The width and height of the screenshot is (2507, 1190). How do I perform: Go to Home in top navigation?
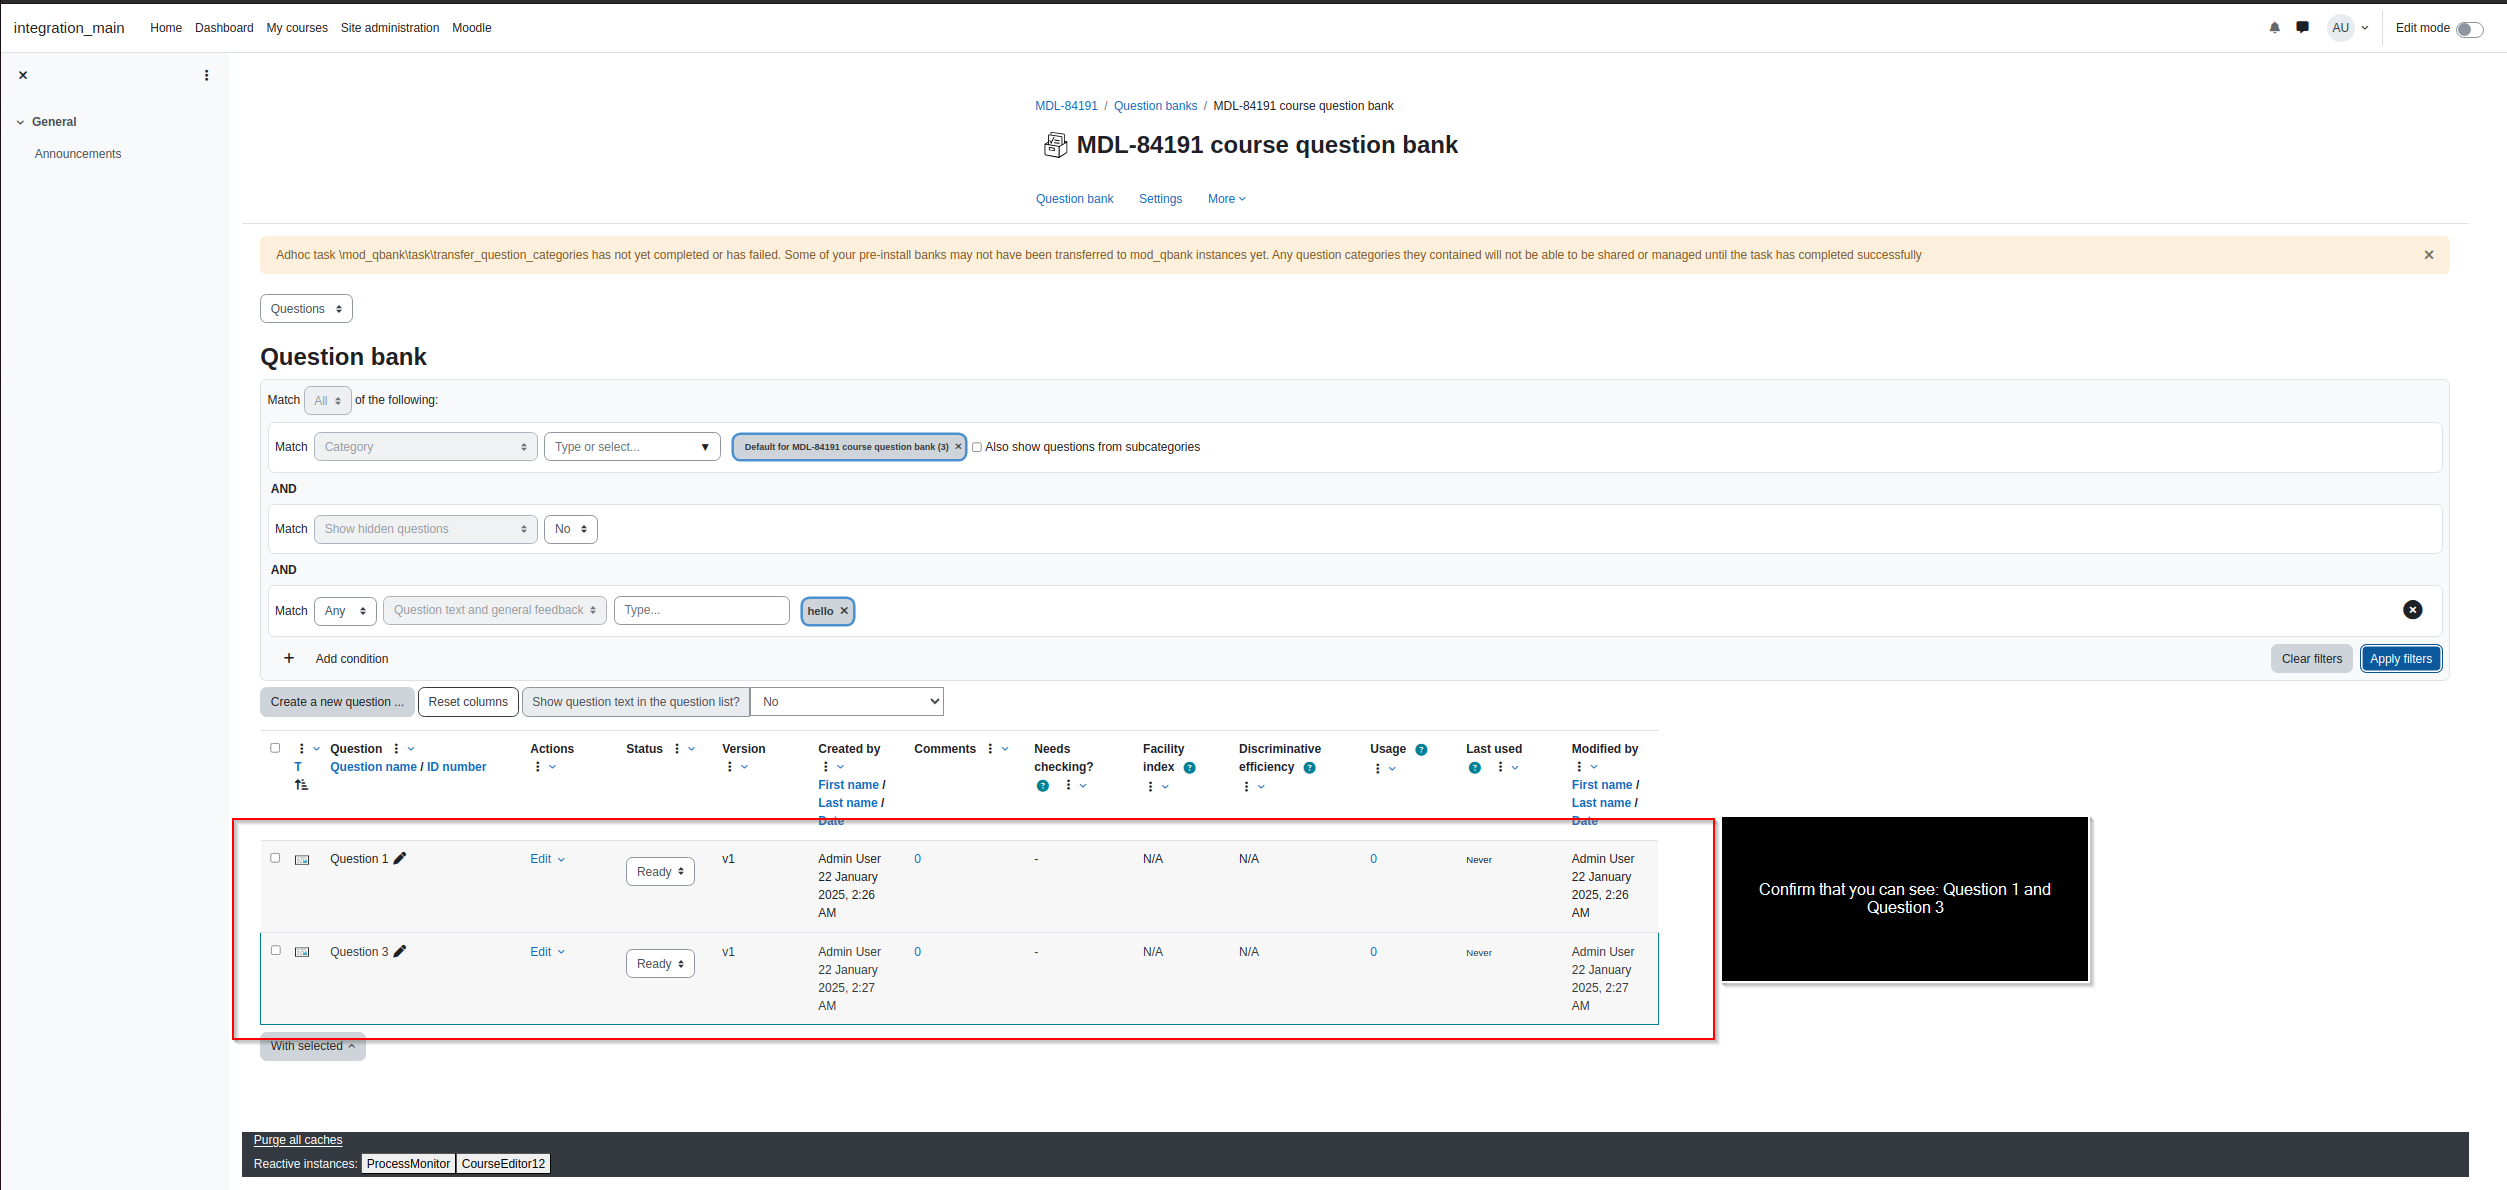[x=166, y=28]
